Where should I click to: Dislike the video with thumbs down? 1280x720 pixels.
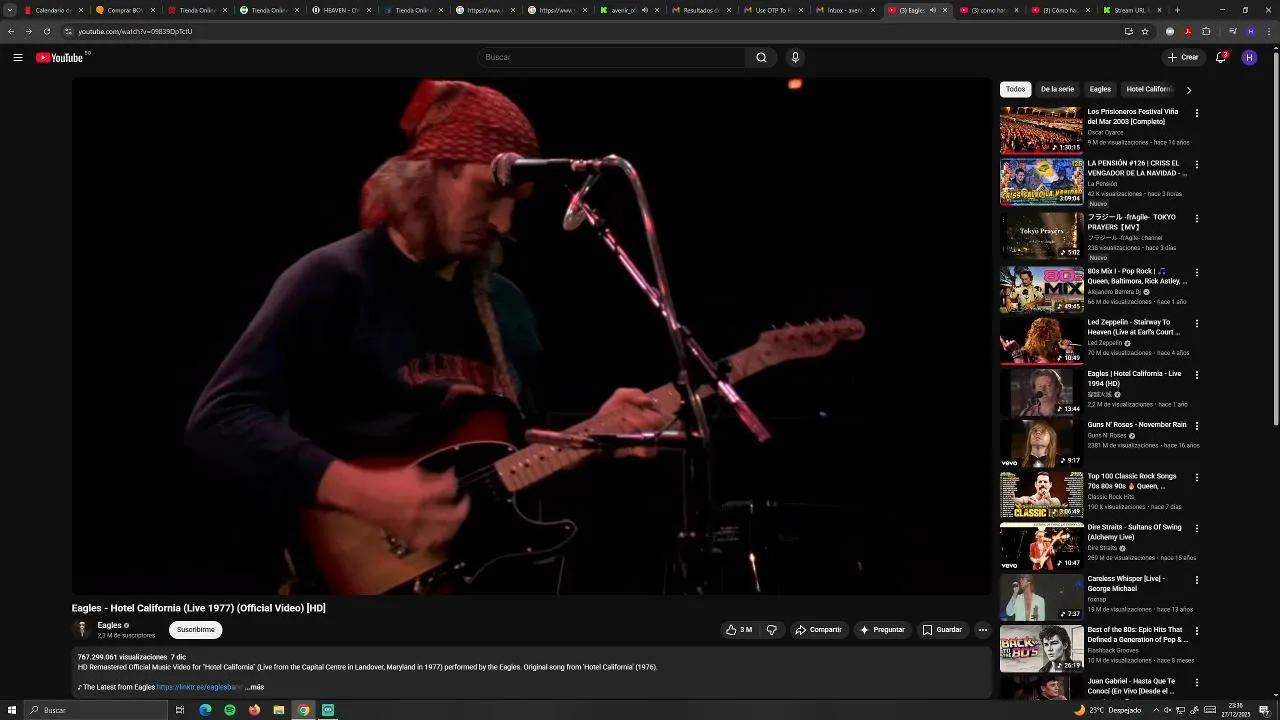(x=771, y=630)
